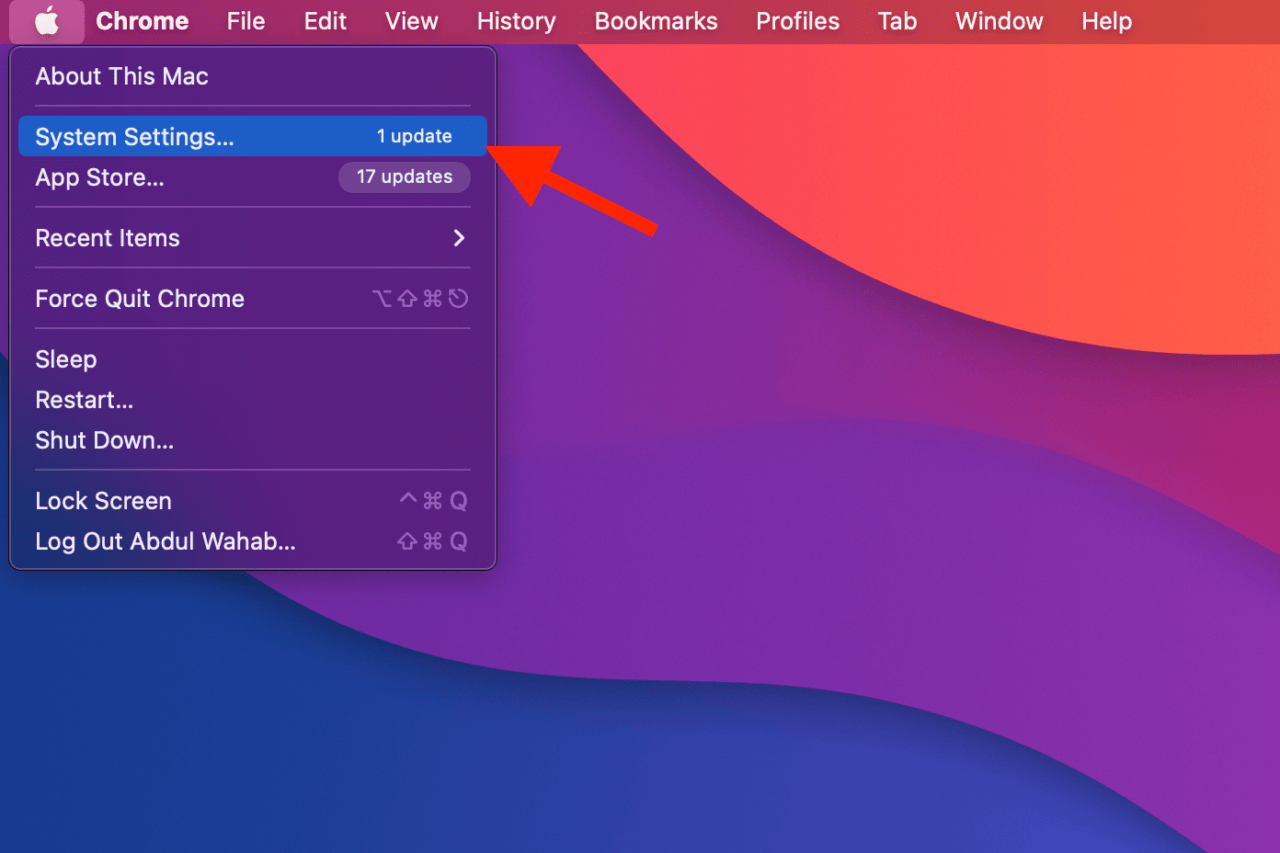Click the '17 updates' badge
The height and width of the screenshot is (853, 1280).
[404, 177]
